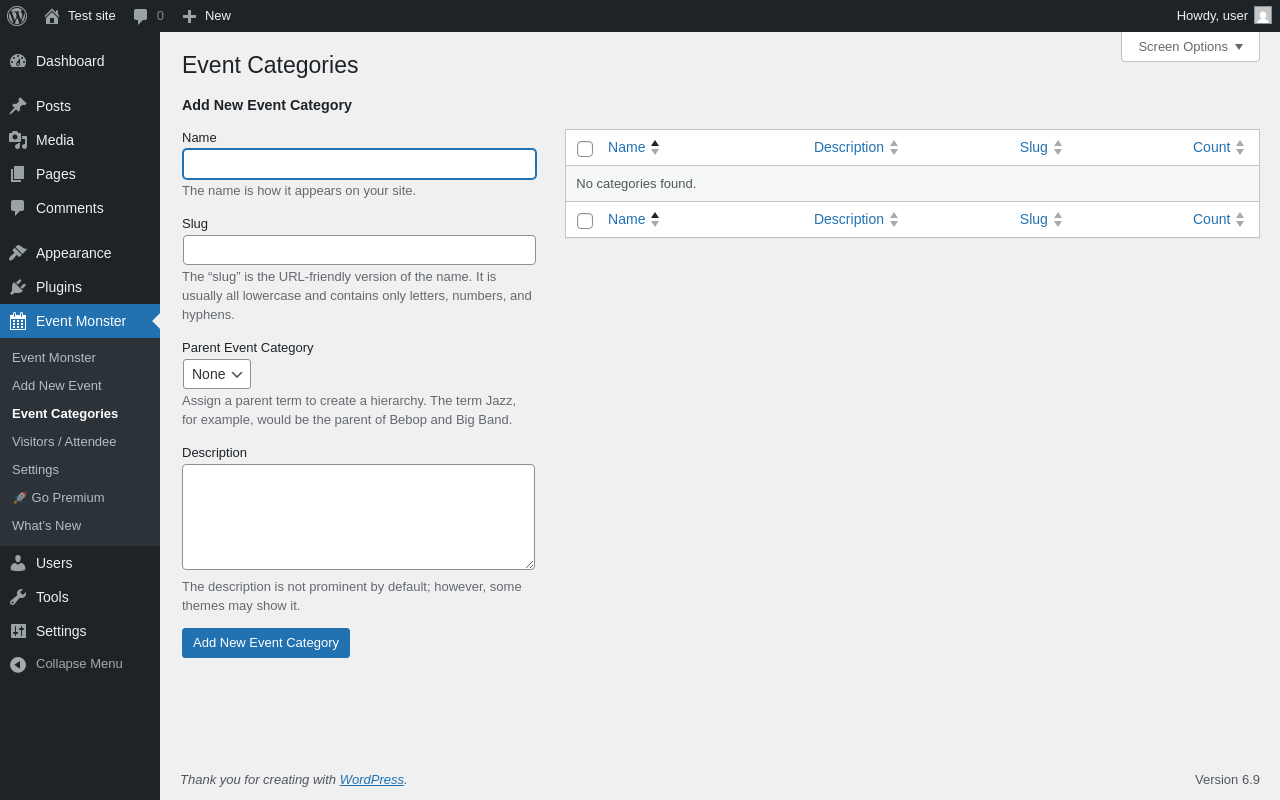The height and width of the screenshot is (800, 1280).
Task: Tick the select-all checkbox in table header
Action: pyautogui.click(x=585, y=149)
